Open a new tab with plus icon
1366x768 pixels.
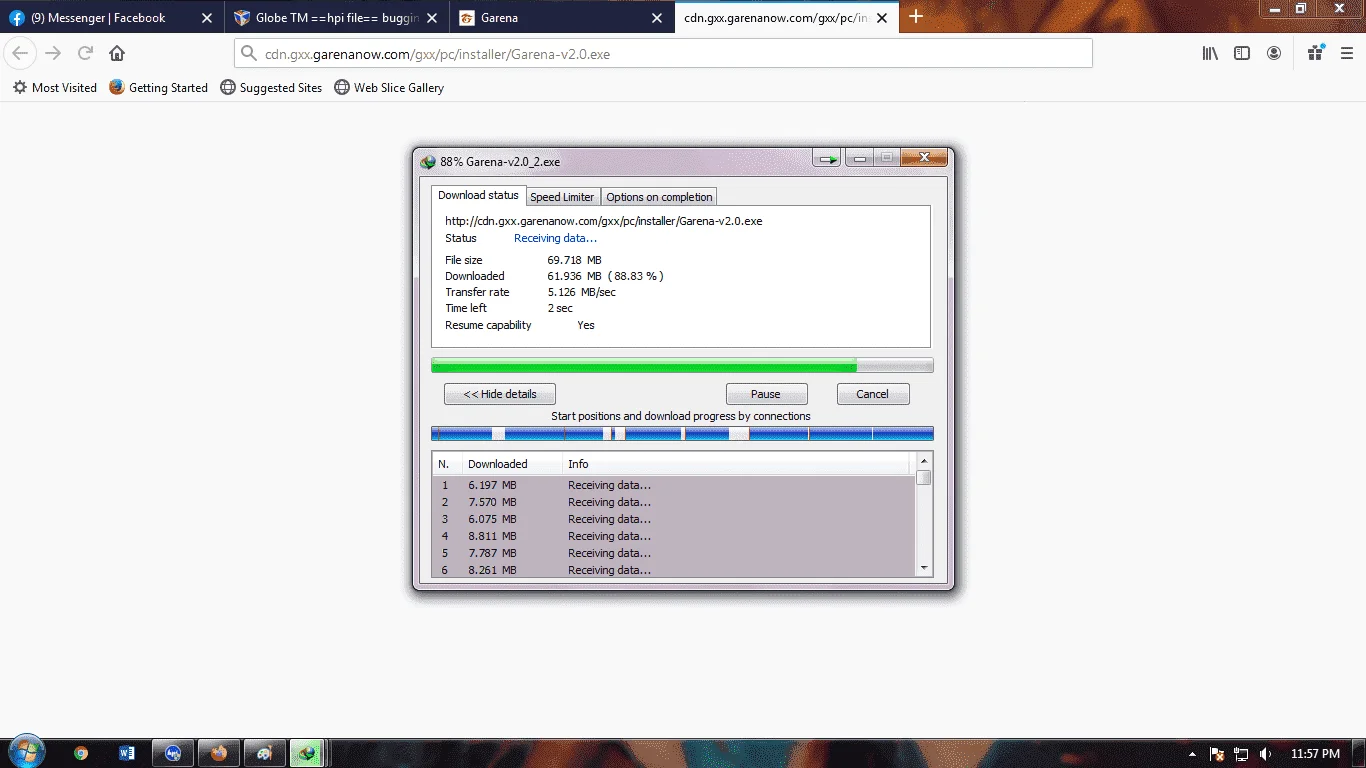(916, 17)
